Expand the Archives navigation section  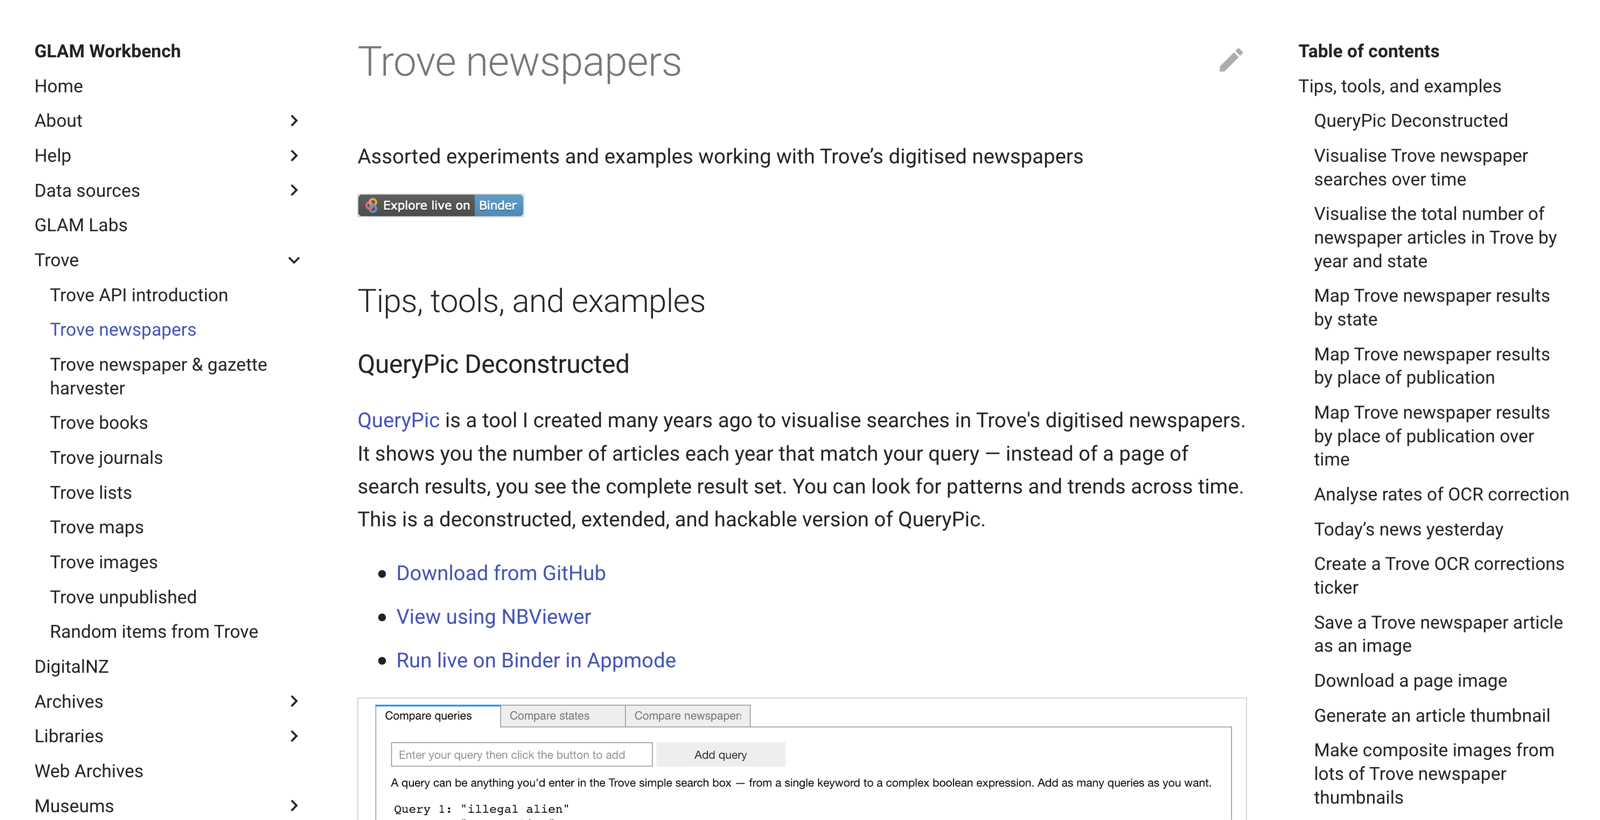[x=294, y=702]
